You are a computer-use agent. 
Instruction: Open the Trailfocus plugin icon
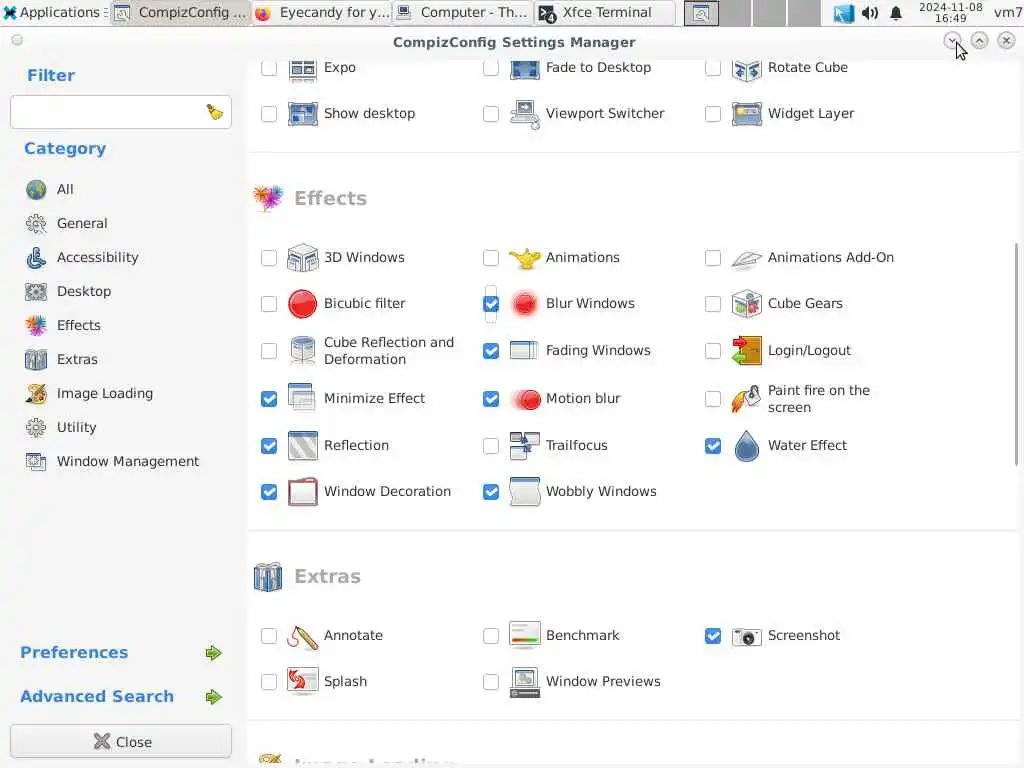point(524,445)
